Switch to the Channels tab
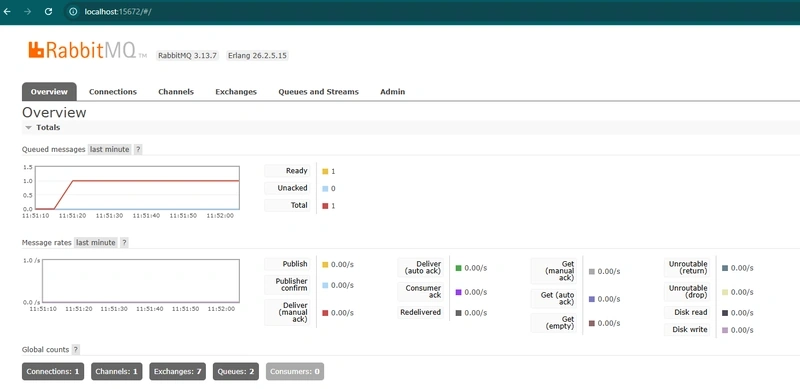Image resolution: width=800 pixels, height=389 pixels. [176, 92]
